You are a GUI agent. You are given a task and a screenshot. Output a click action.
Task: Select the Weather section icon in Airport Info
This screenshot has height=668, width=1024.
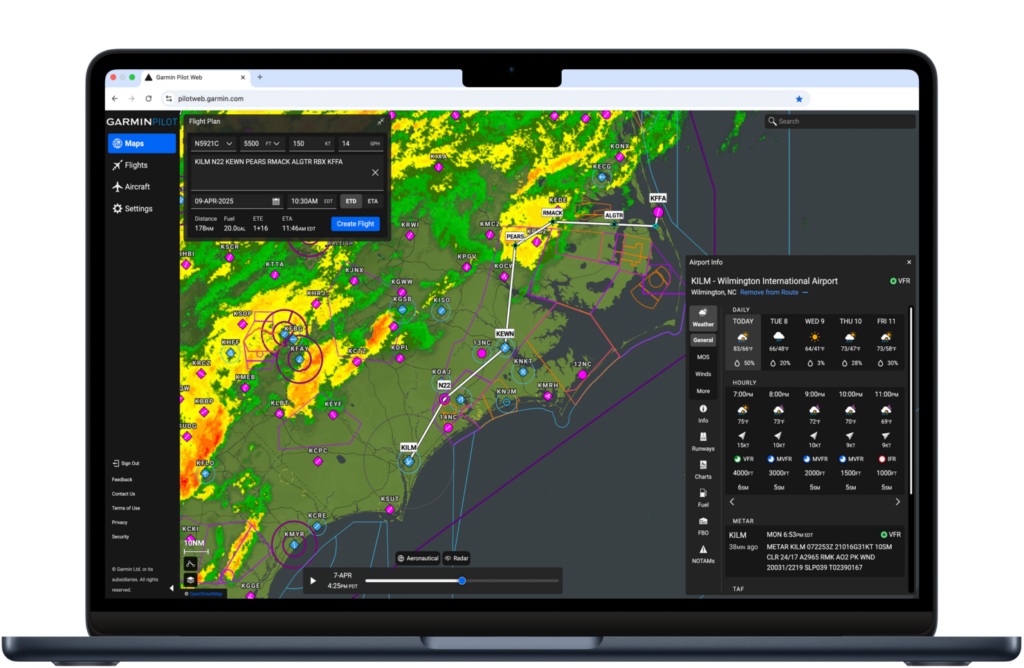pos(703,317)
